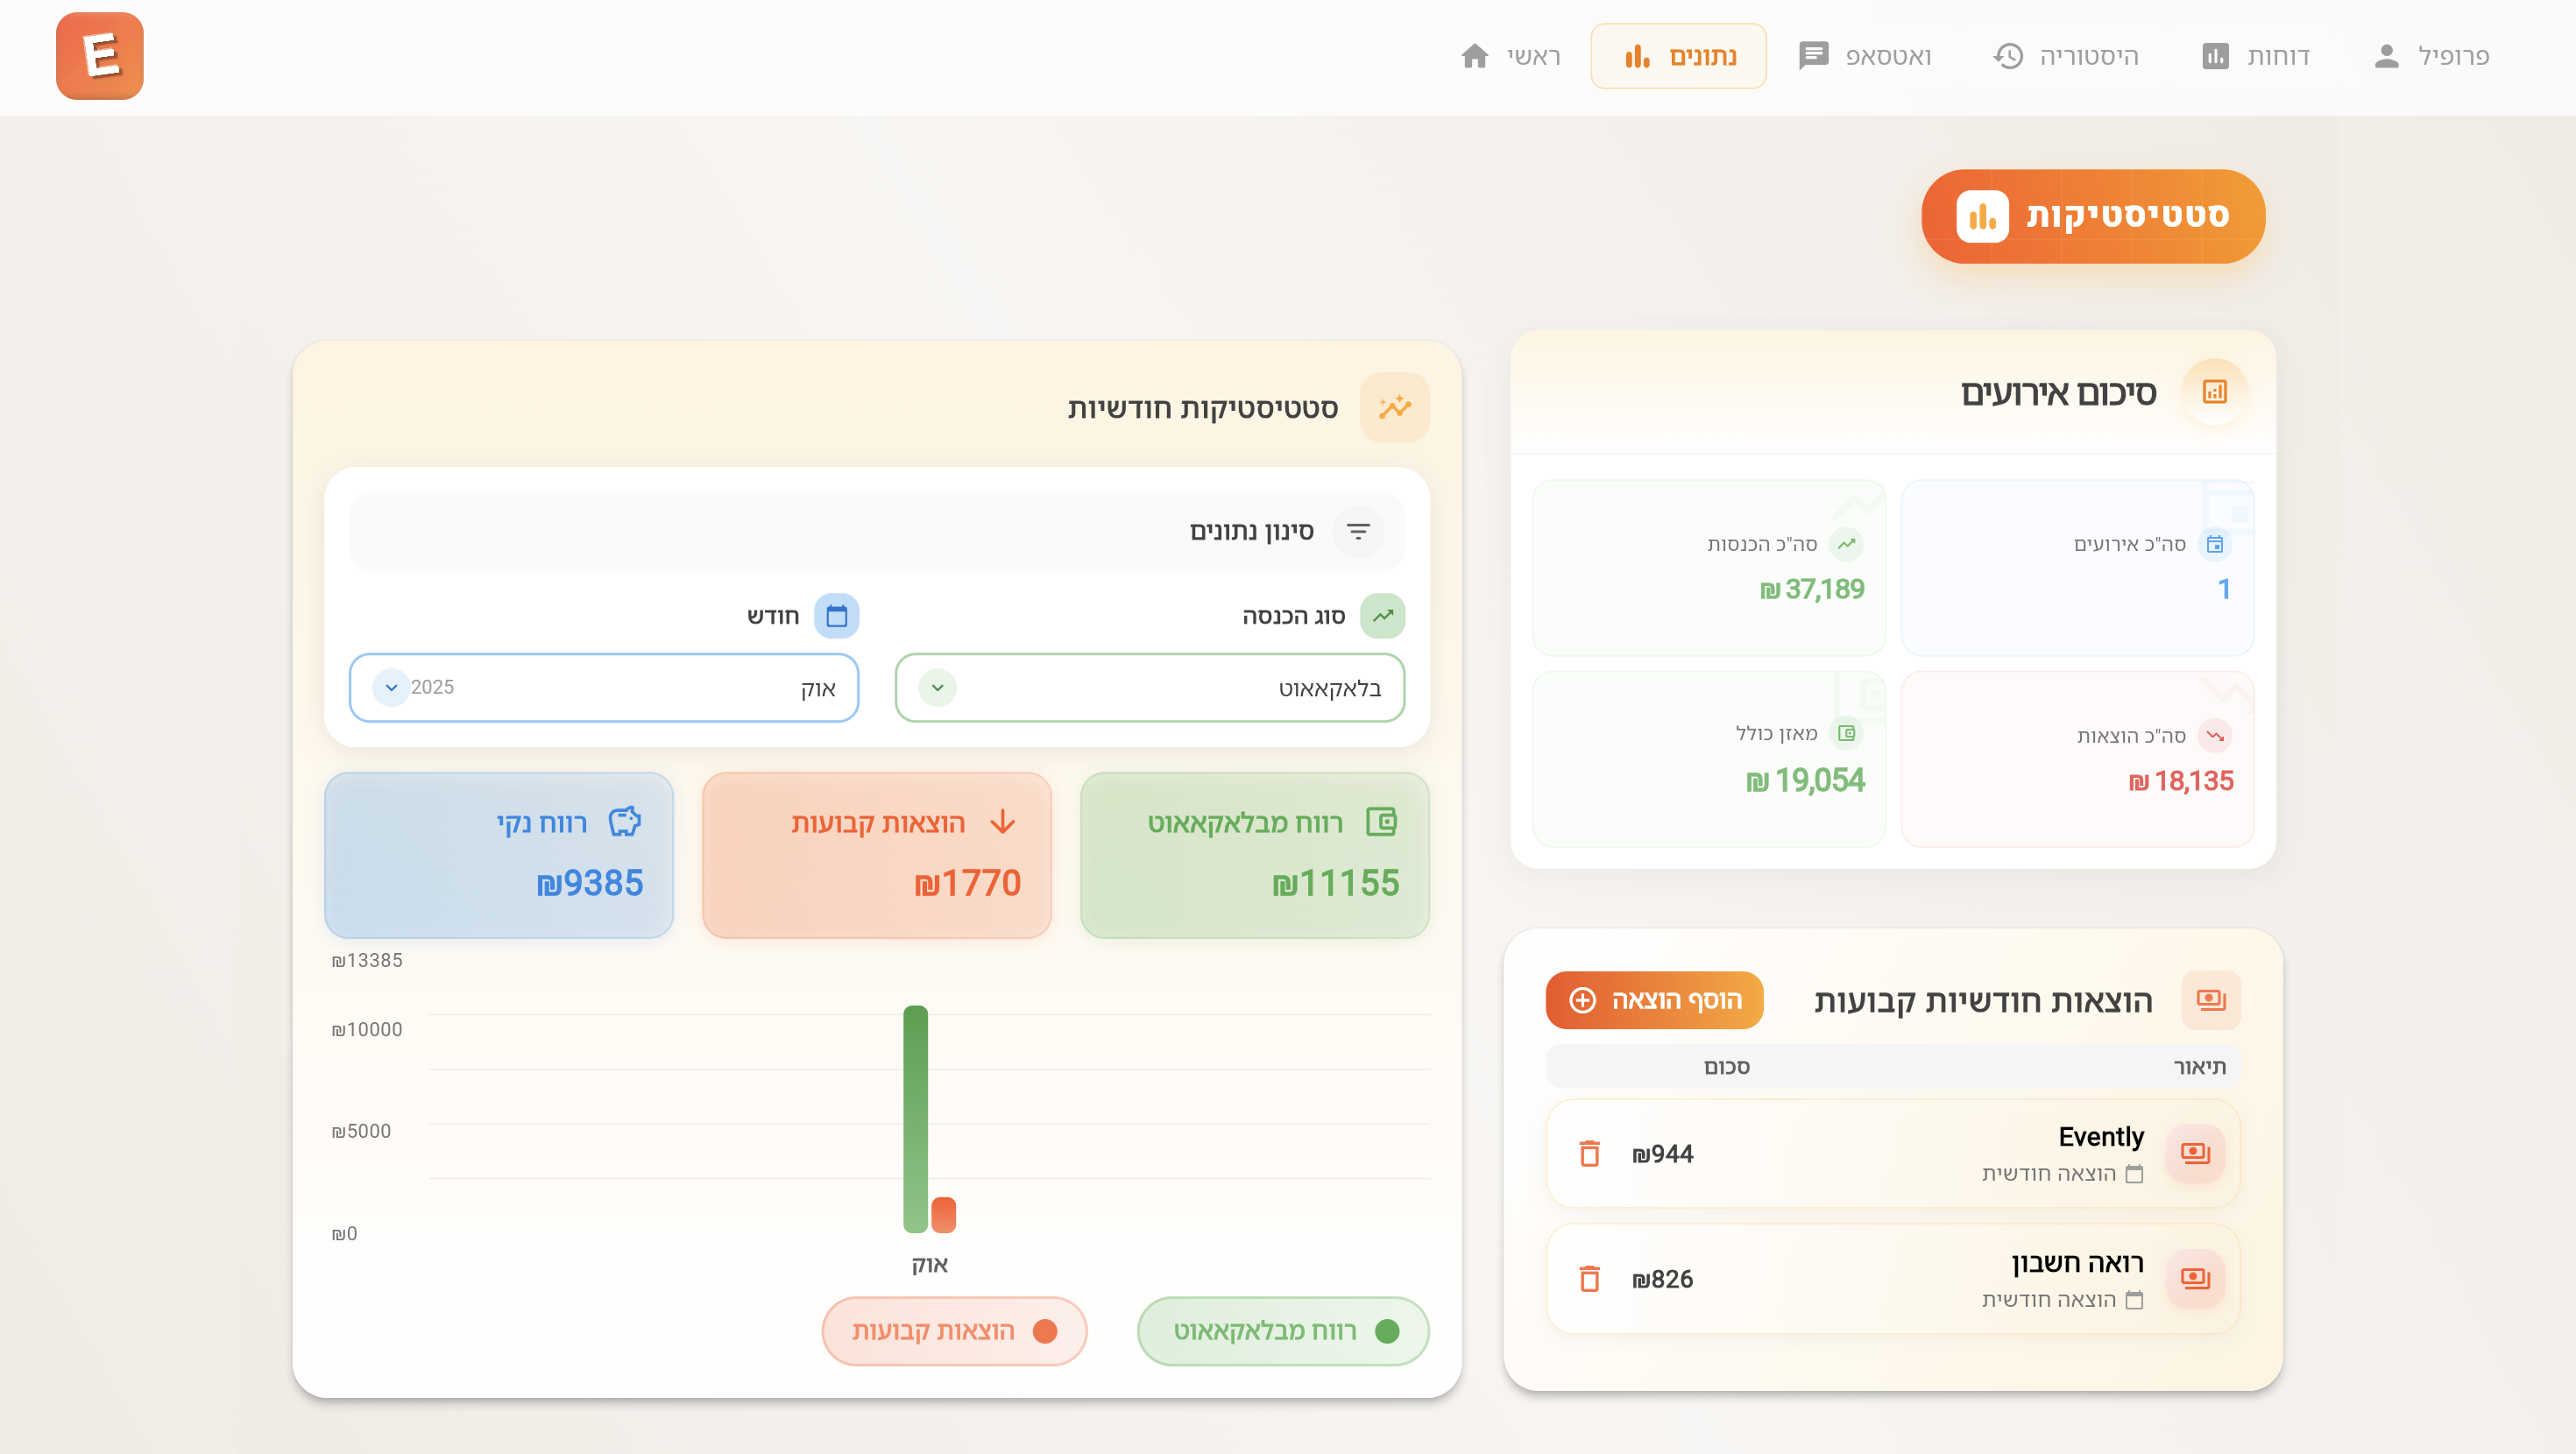
Task: Click the סינון נתונים filter icon
Action: [1358, 531]
